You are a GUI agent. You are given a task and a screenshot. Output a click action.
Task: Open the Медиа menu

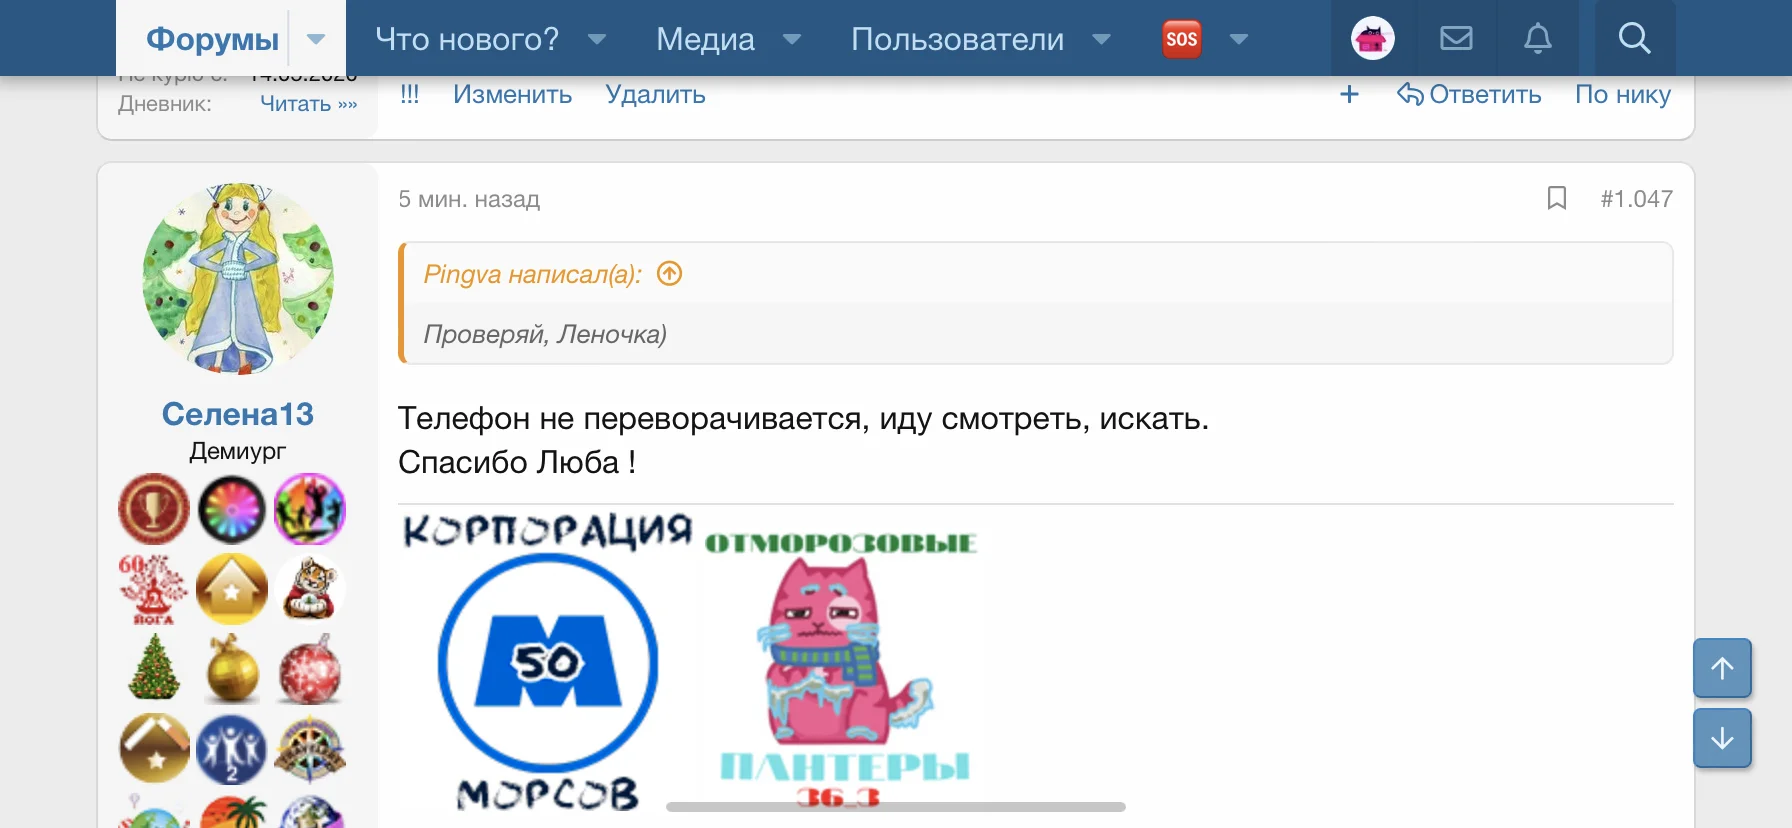coord(705,39)
